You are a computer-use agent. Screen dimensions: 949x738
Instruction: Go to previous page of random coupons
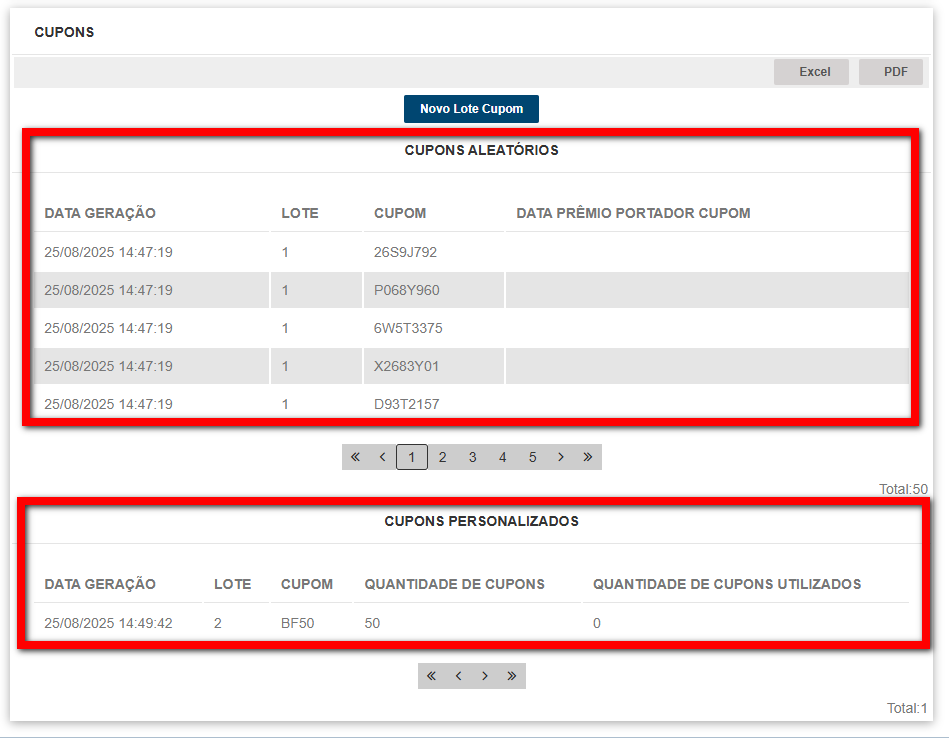[382, 457]
